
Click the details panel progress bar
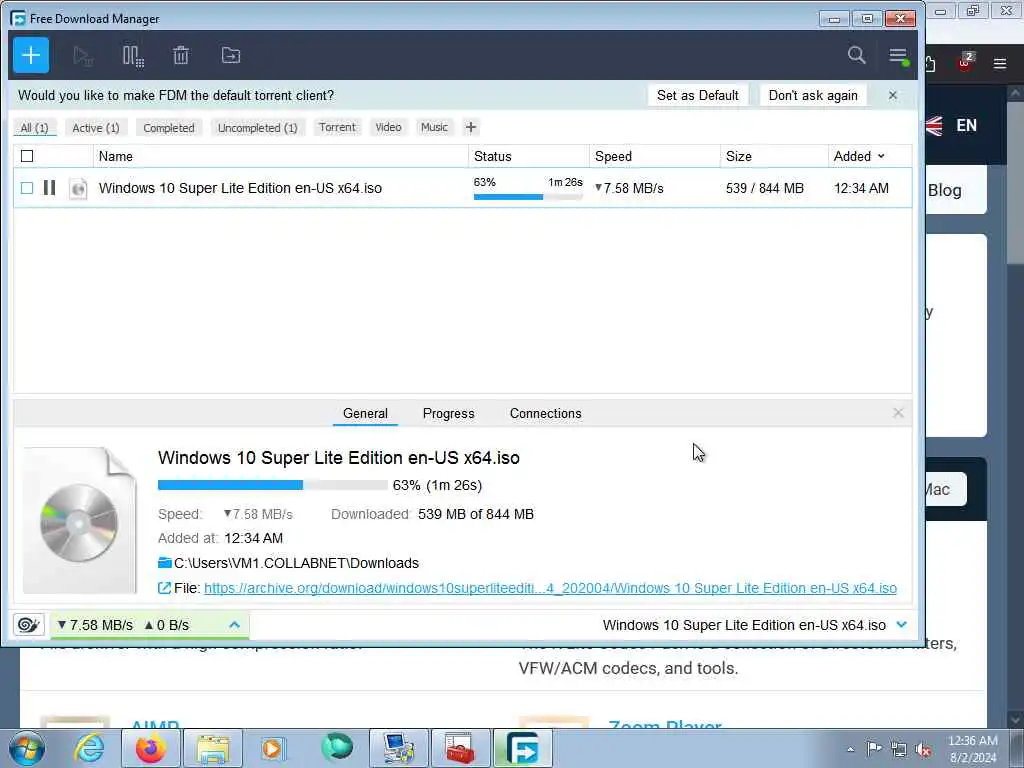[272, 485]
